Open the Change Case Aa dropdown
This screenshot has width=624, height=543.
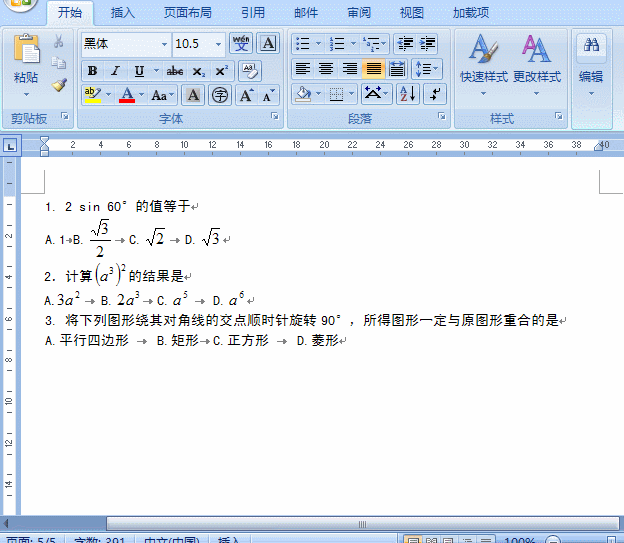[x=162, y=96]
